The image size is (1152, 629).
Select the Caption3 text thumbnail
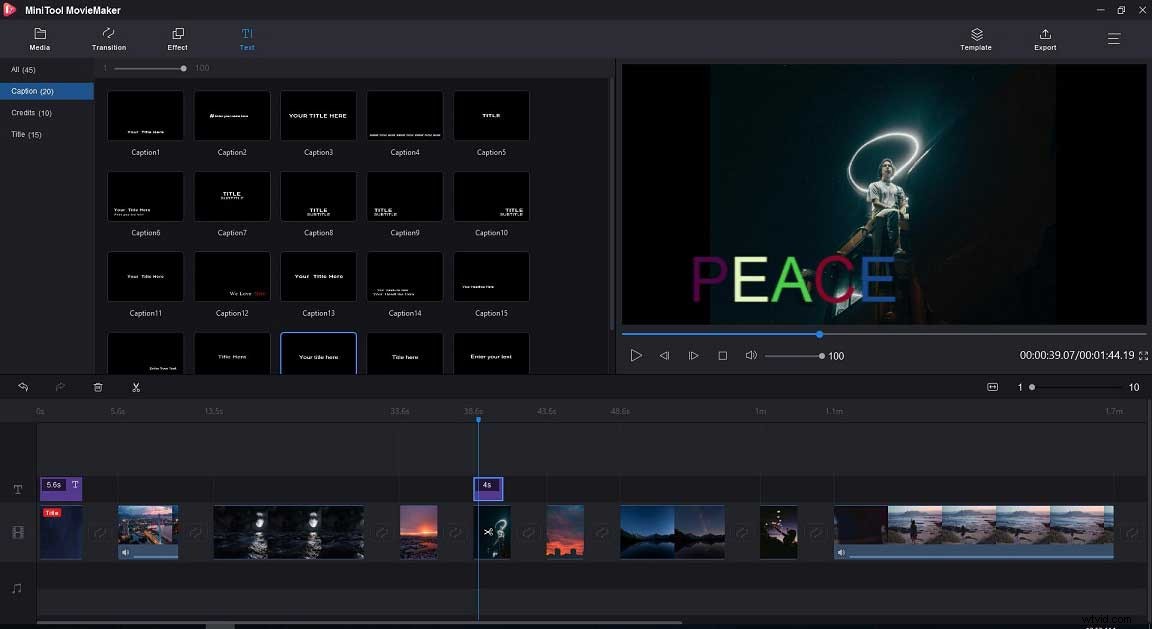[318, 115]
